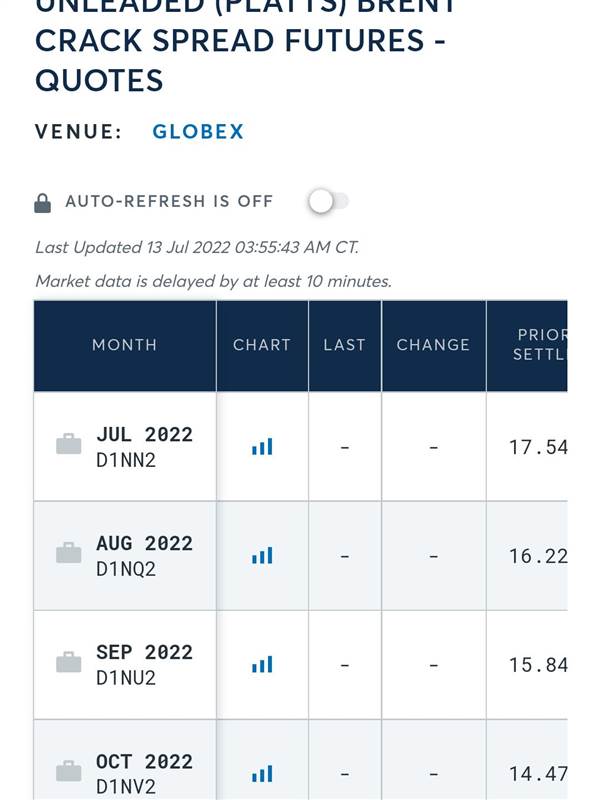The image size is (600, 800).
Task: Click the lock icon next to auto-refresh
Action: (42, 203)
